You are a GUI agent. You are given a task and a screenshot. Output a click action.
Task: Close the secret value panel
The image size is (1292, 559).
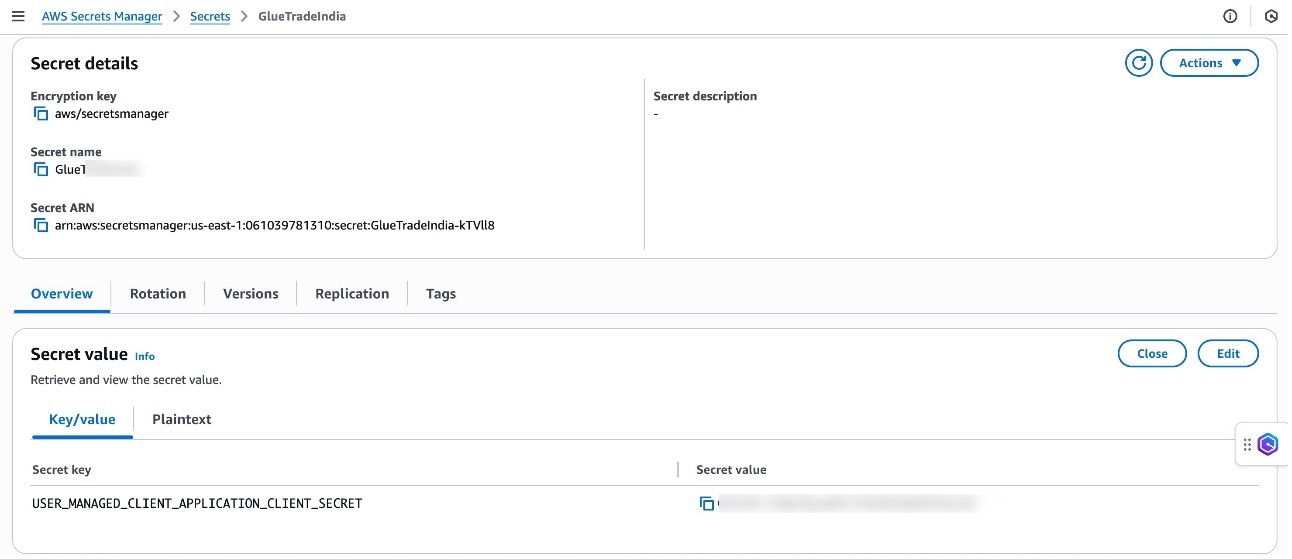click(1152, 354)
